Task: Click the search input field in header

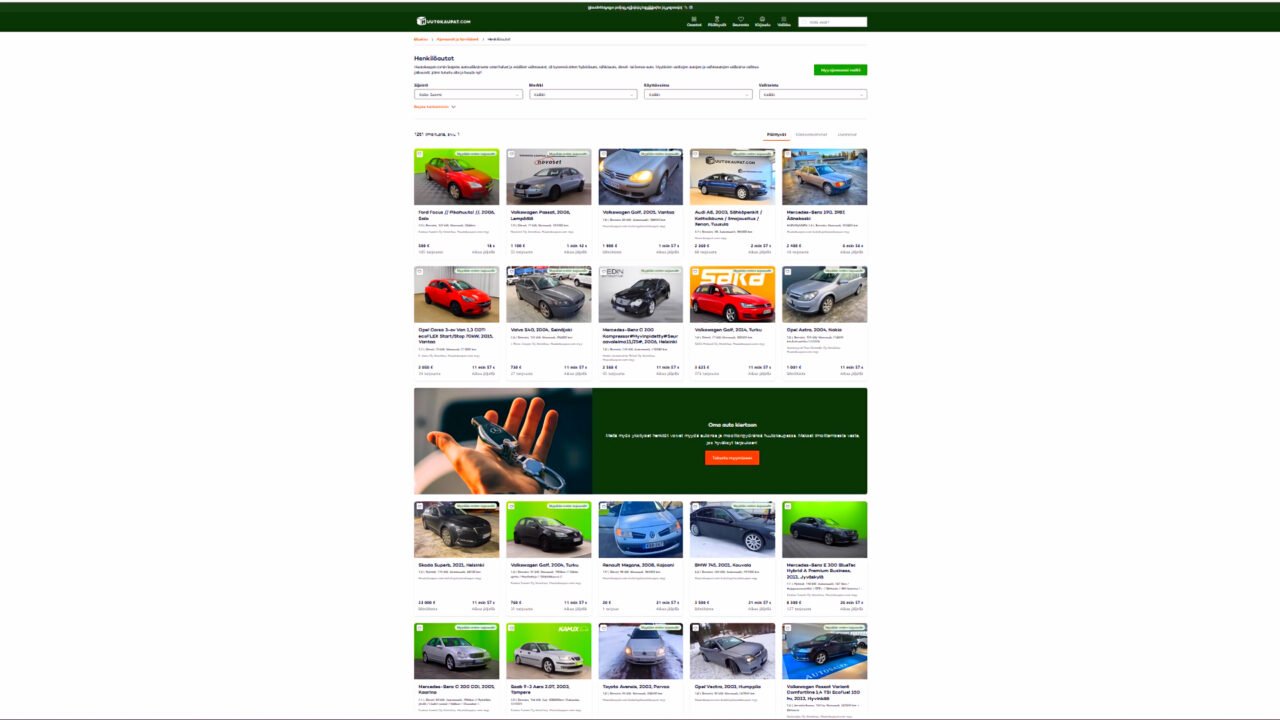Action: pyautogui.click(x=832, y=22)
